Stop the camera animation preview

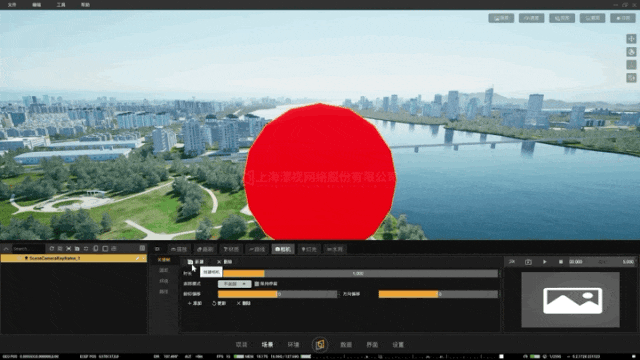[561, 262]
